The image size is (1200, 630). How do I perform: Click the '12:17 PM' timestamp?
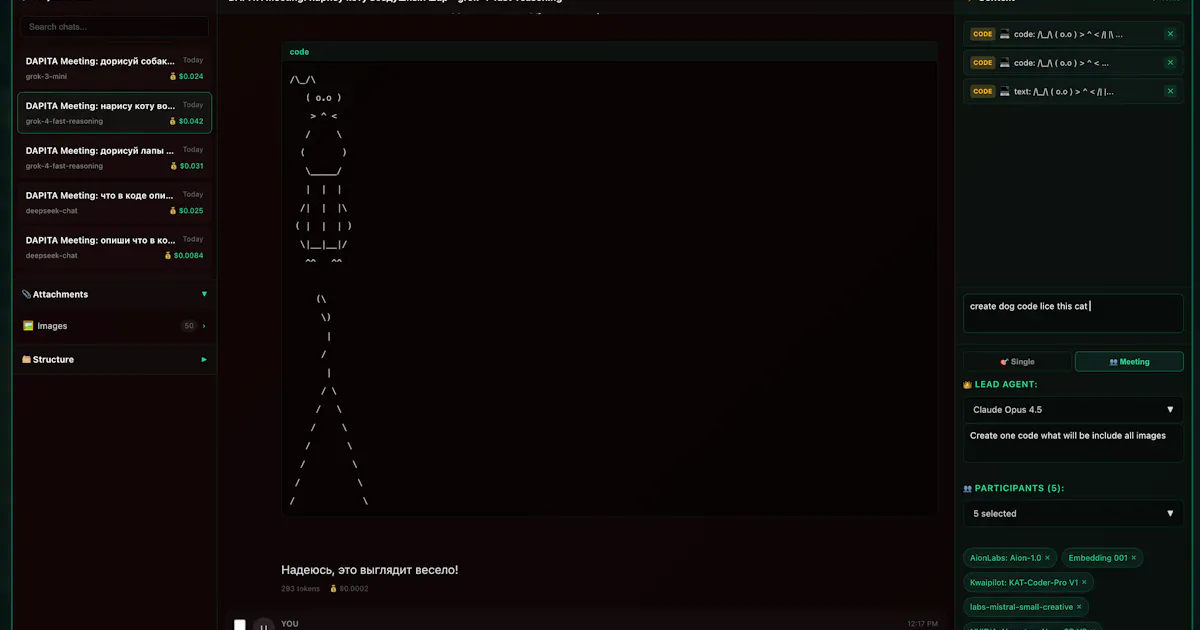(x=922, y=624)
